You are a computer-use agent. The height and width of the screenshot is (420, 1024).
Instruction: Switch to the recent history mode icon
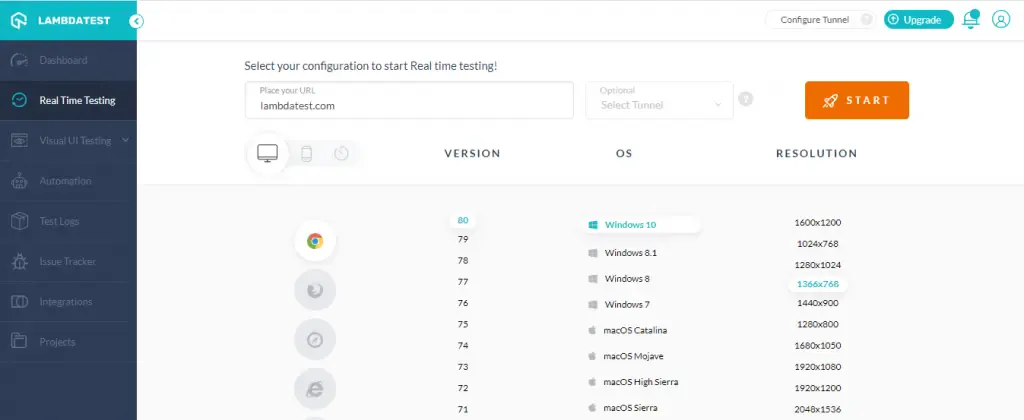coord(341,153)
